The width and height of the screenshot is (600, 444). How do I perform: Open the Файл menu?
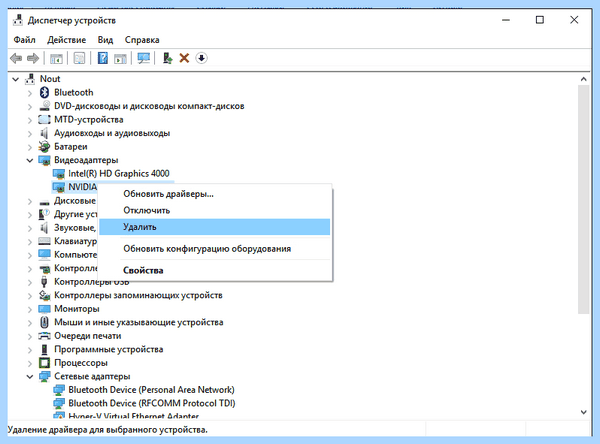point(24,40)
